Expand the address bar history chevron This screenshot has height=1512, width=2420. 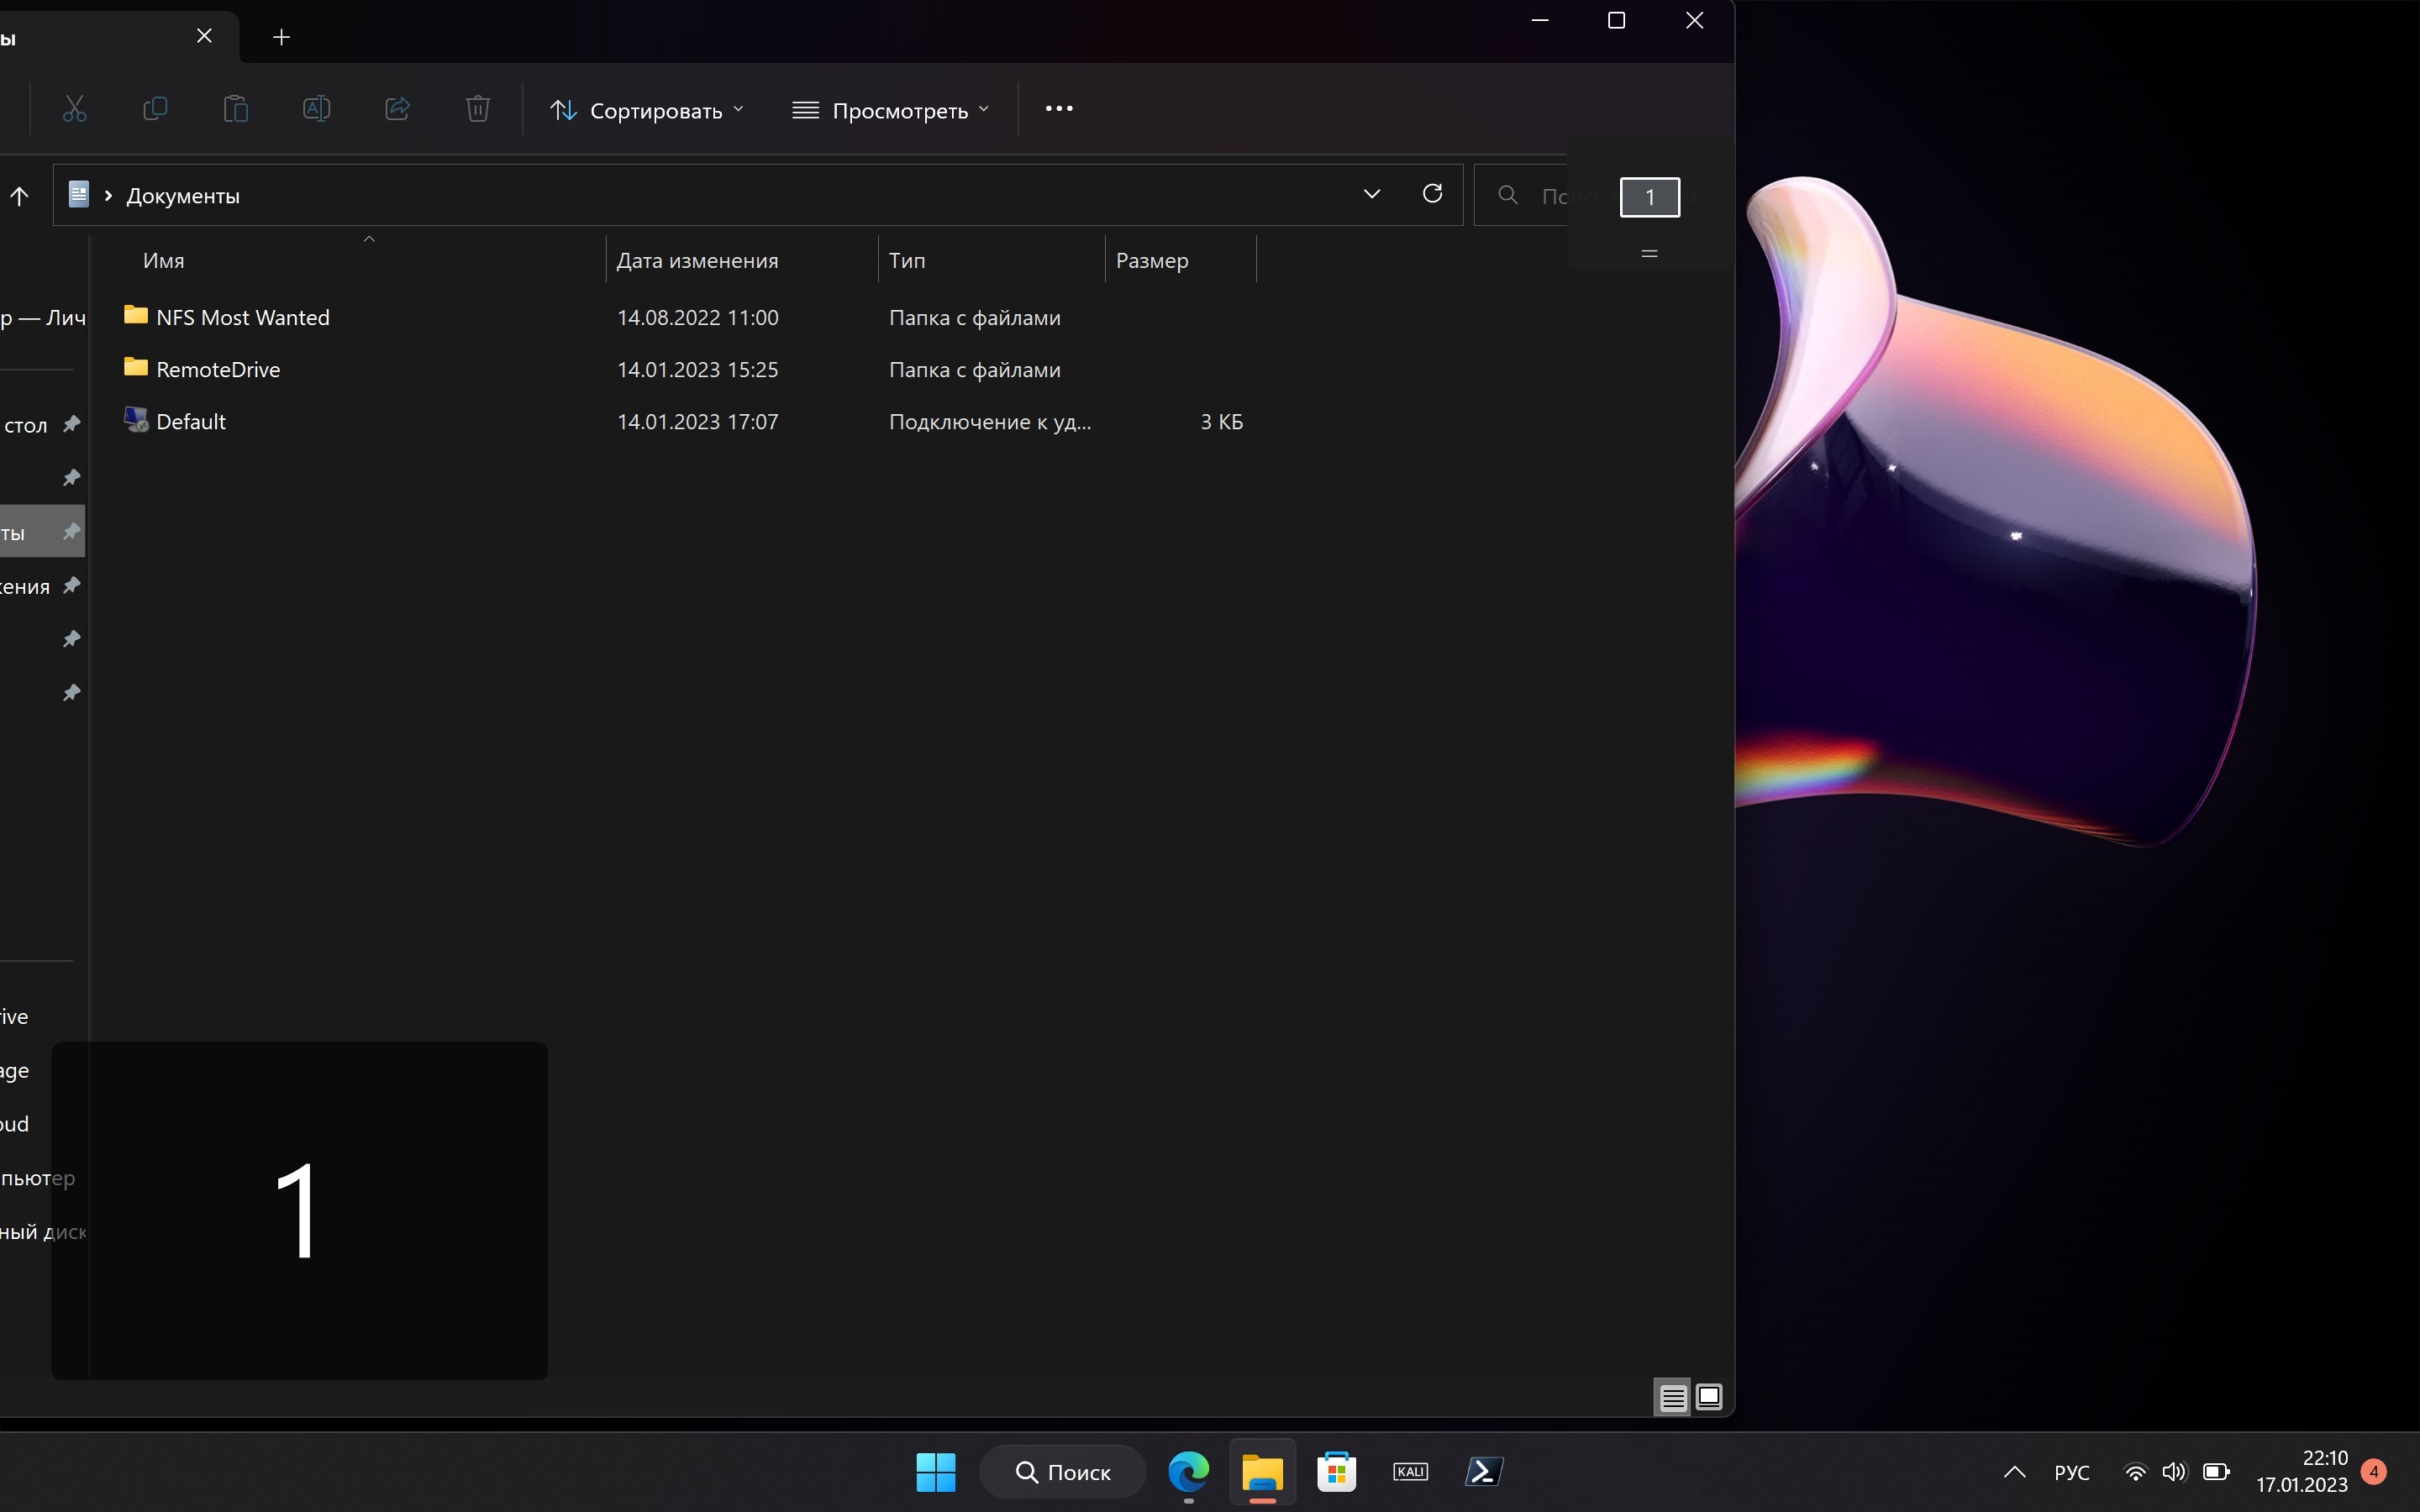pos(1372,194)
